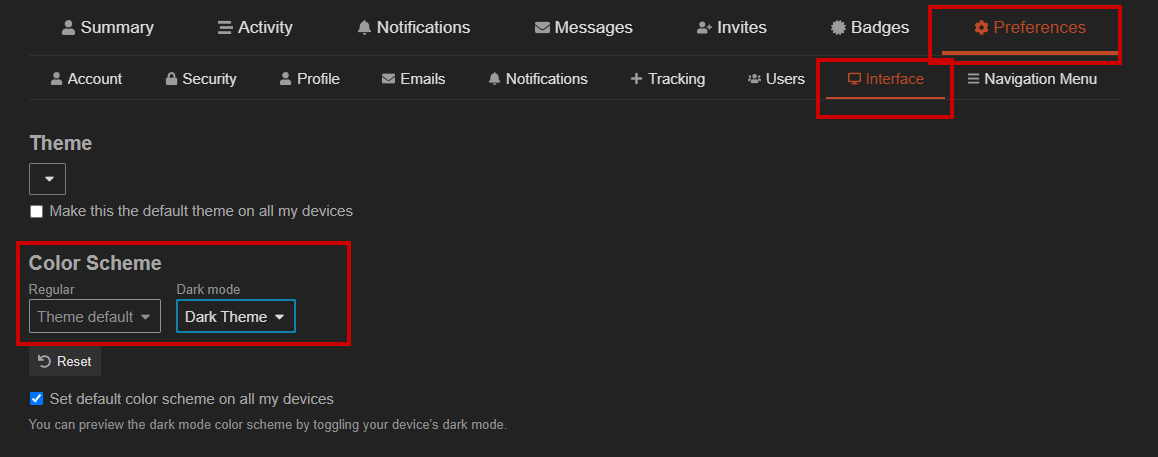Click the Invites user-plus icon
Viewport: 1158px width, 457px height.
point(705,28)
